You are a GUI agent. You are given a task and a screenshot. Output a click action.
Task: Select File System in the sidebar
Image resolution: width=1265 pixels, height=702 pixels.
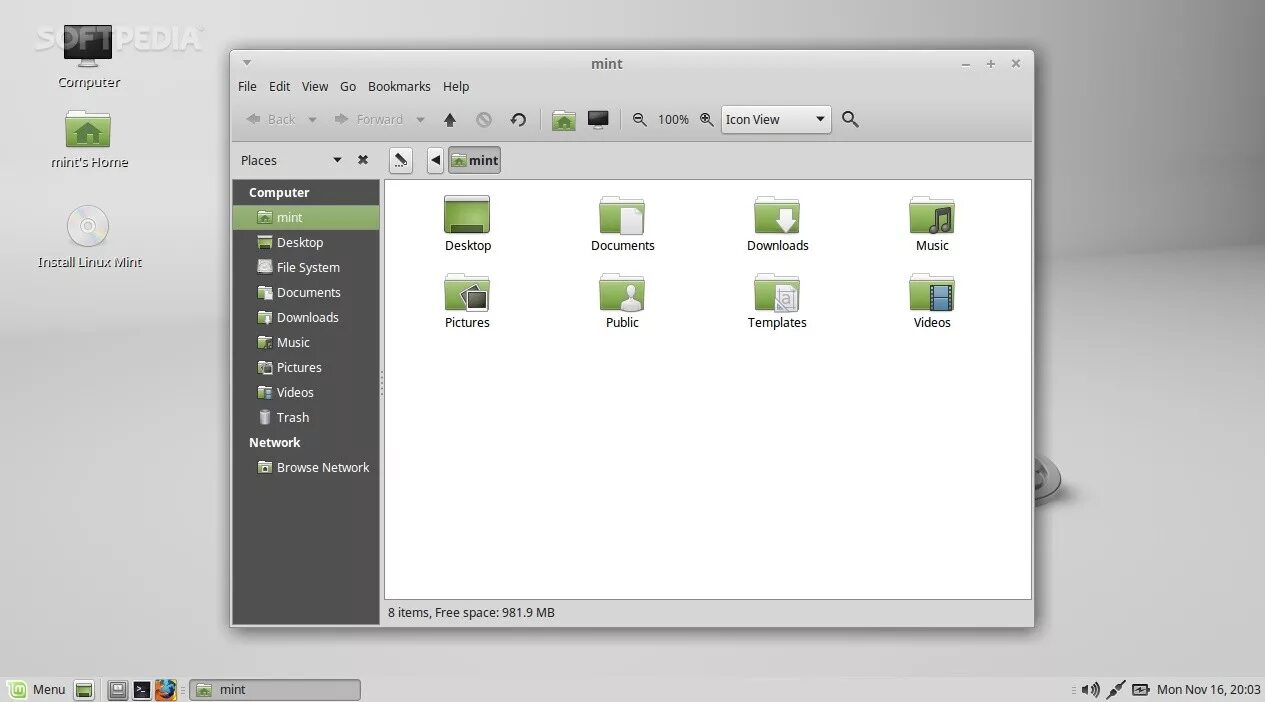[306, 267]
